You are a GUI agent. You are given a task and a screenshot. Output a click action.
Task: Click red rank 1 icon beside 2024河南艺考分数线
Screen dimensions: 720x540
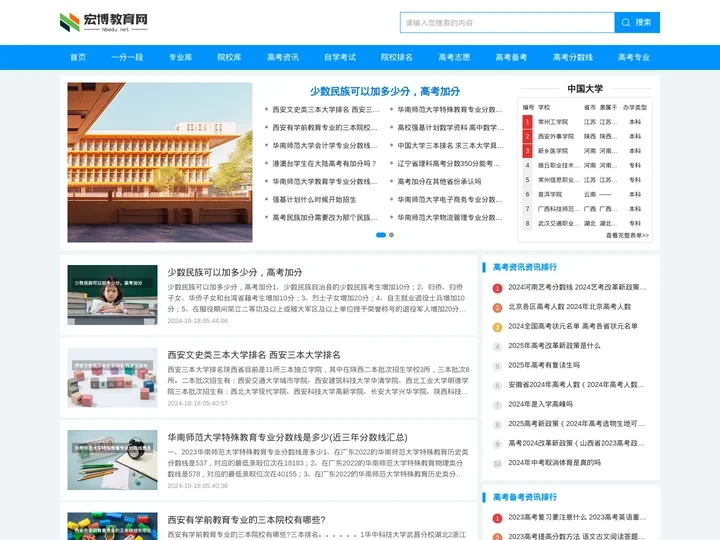pyautogui.click(x=497, y=288)
